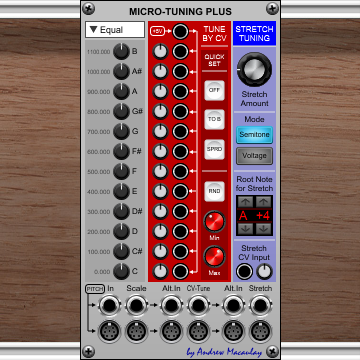Click the +5V CV jack at top
The image size is (360, 360).
[180, 31]
